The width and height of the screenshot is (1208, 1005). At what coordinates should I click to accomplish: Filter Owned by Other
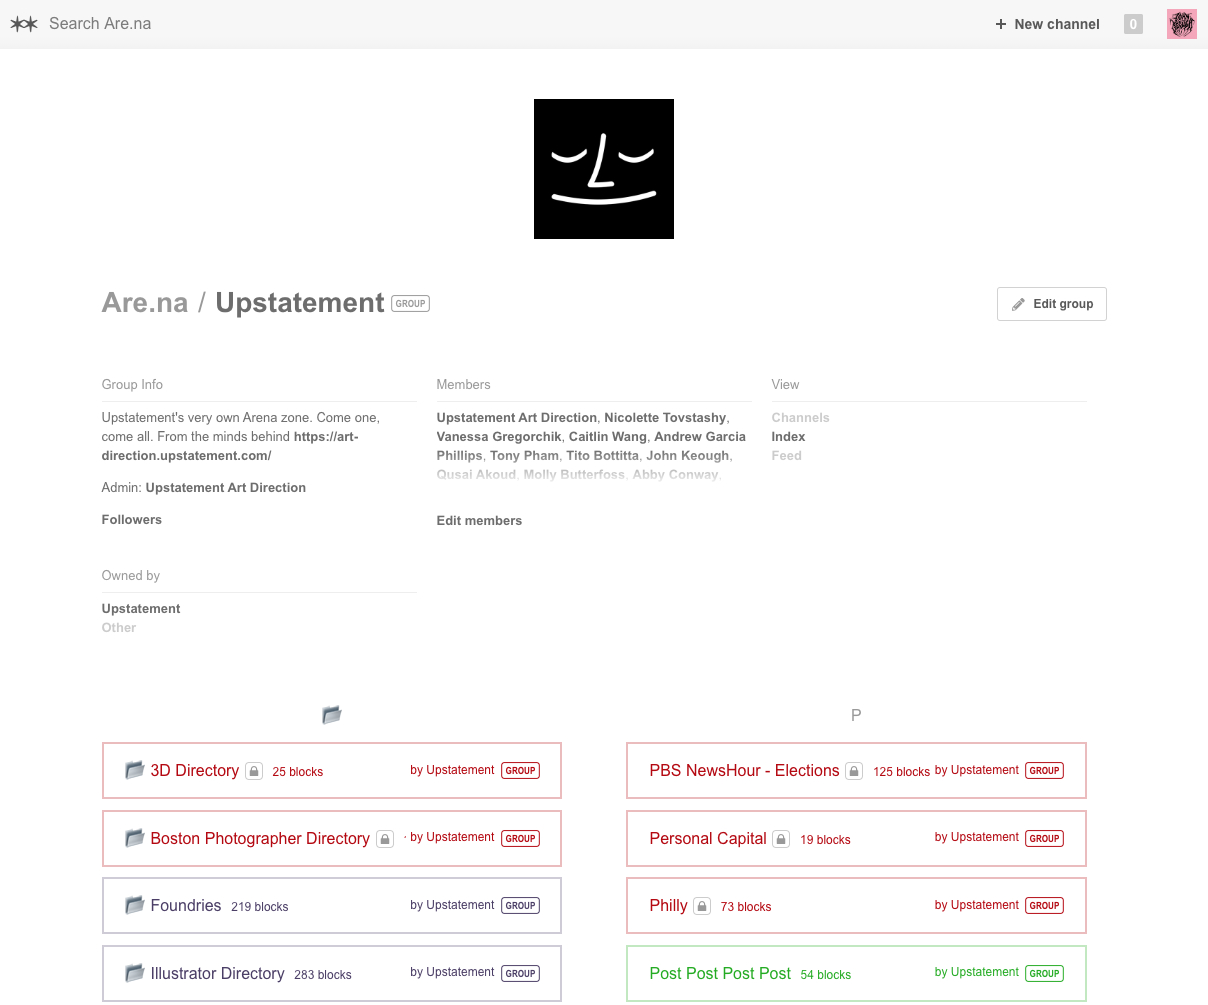119,628
